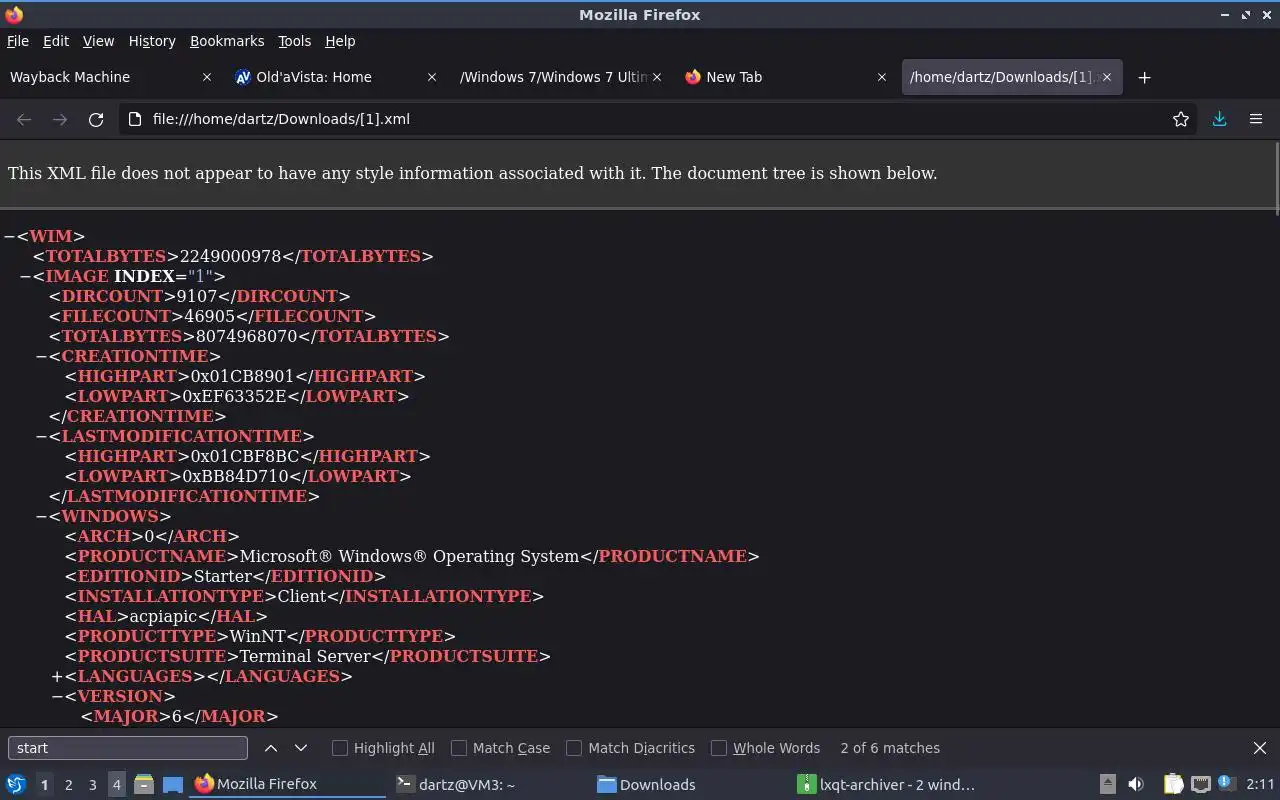This screenshot has width=1280, height=800.
Task: Click the address bar file URL
Action: pos(281,119)
